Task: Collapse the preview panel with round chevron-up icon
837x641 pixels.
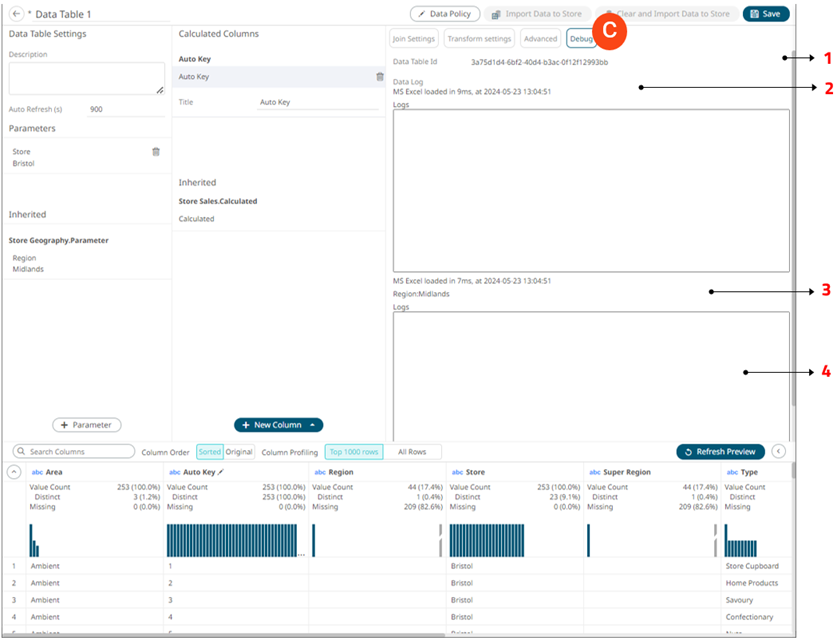Action: click(14, 471)
